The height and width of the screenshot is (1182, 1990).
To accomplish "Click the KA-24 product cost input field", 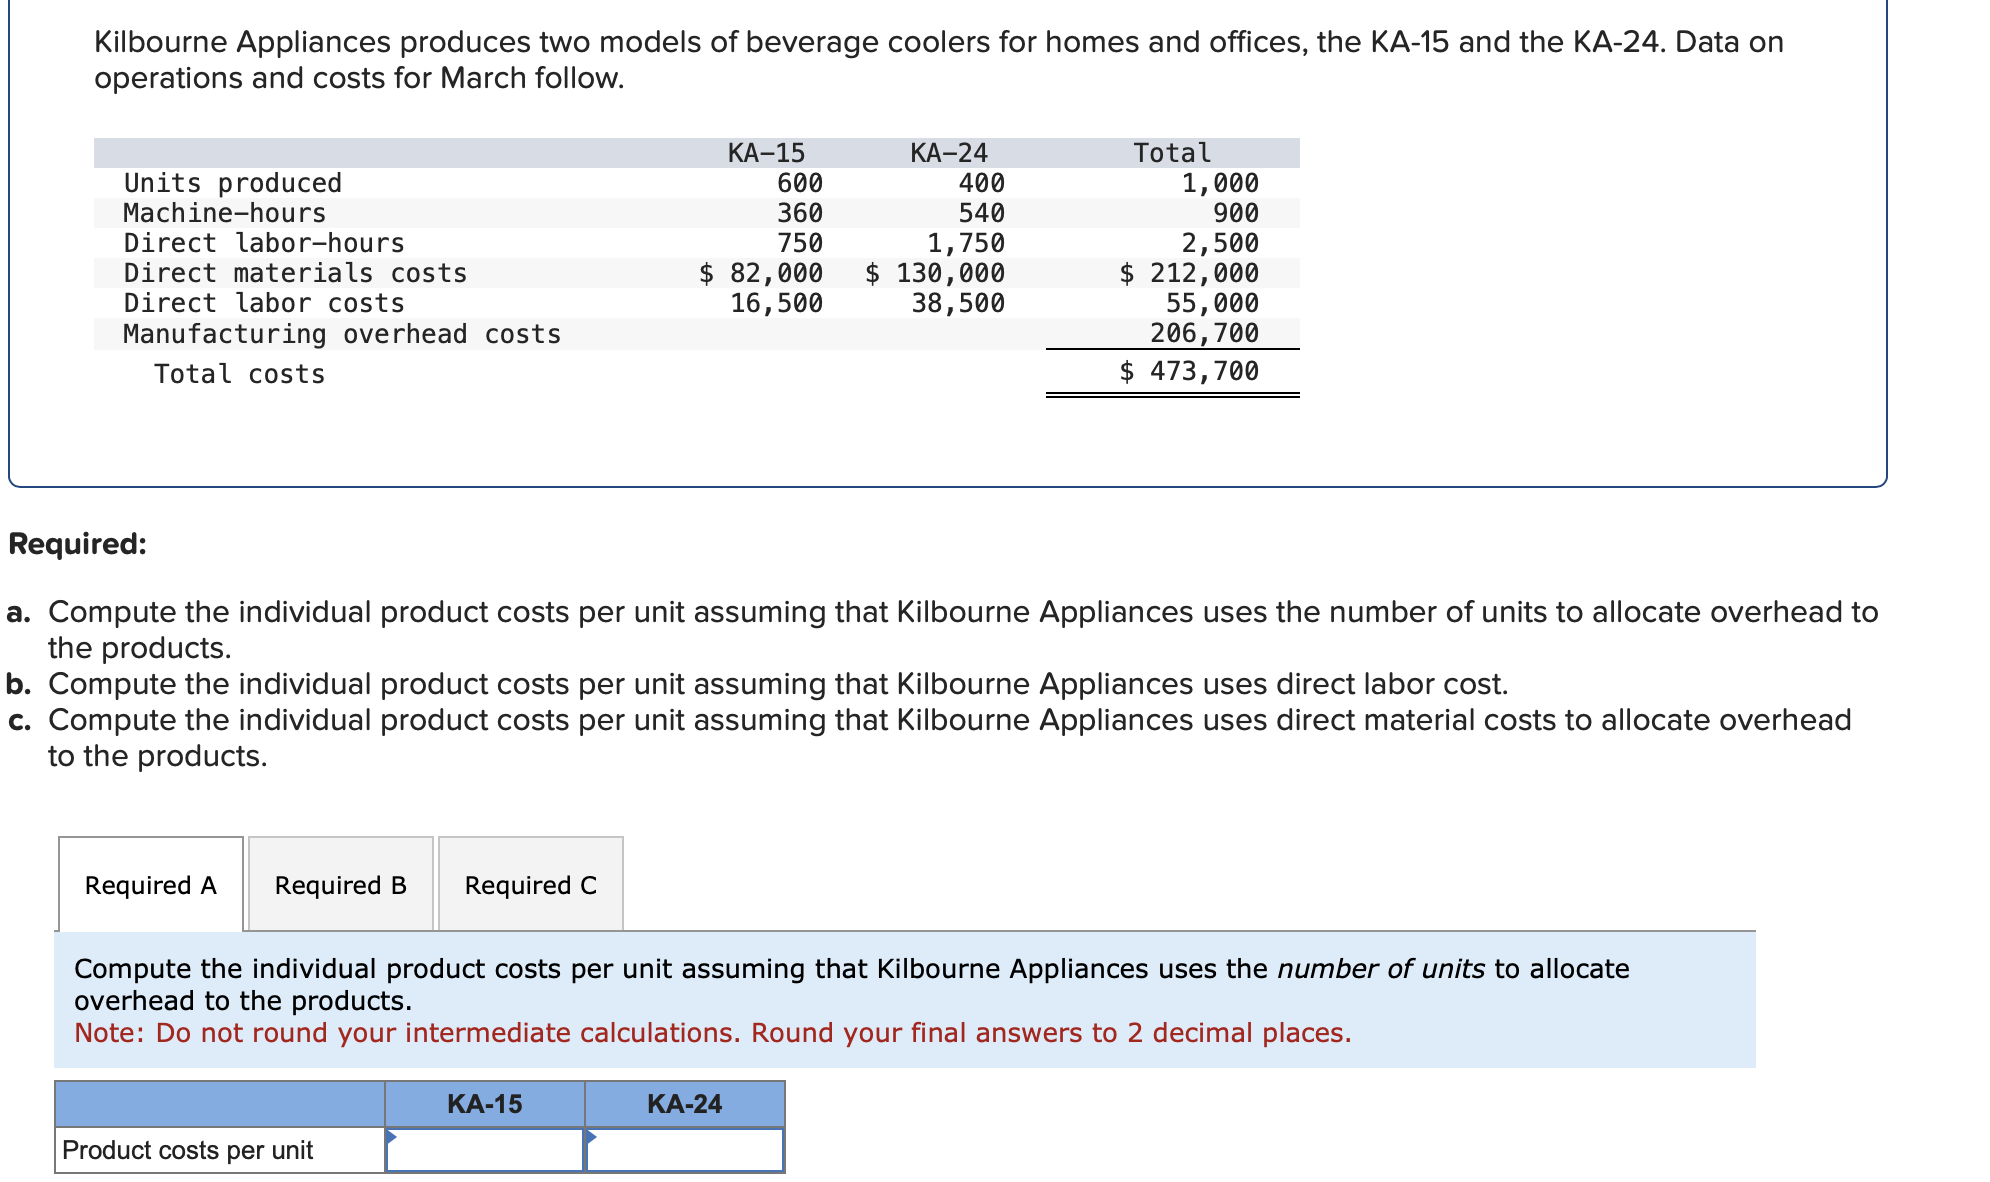I will tap(685, 1150).
